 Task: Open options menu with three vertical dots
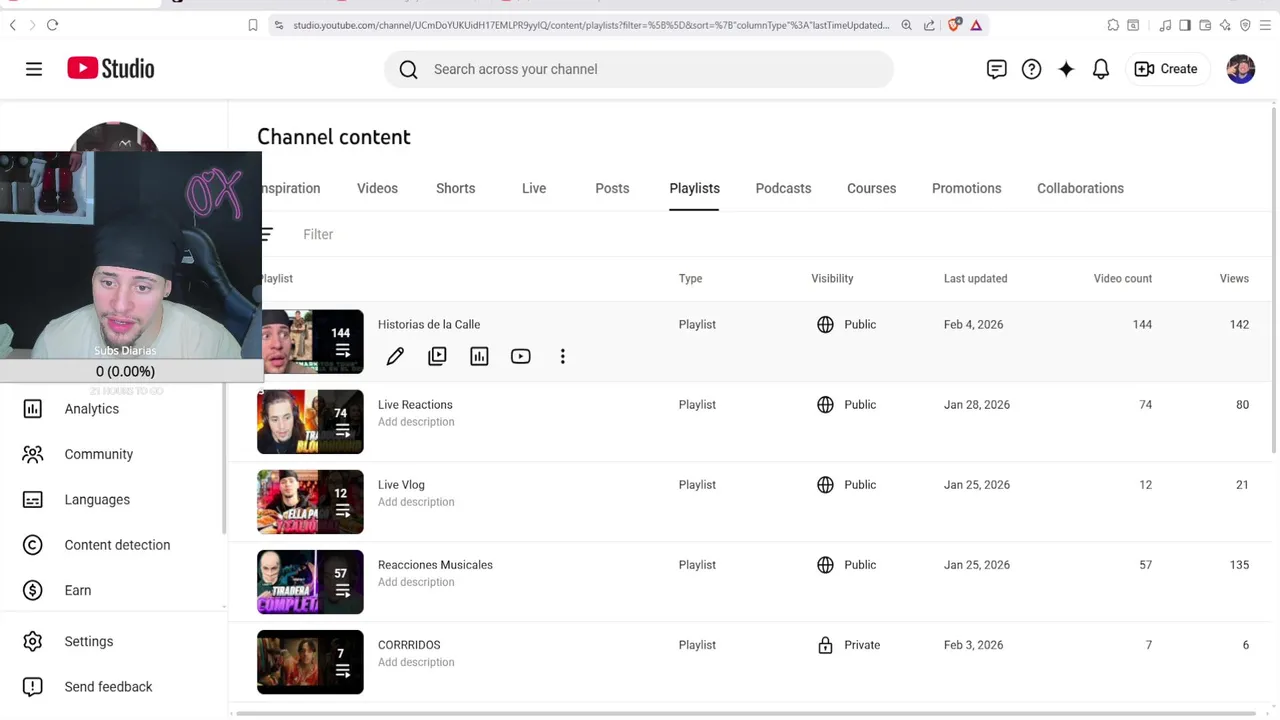coord(563,357)
